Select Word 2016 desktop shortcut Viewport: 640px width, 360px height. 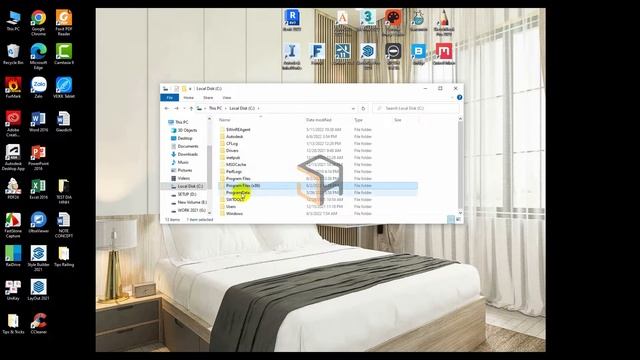tap(38, 121)
